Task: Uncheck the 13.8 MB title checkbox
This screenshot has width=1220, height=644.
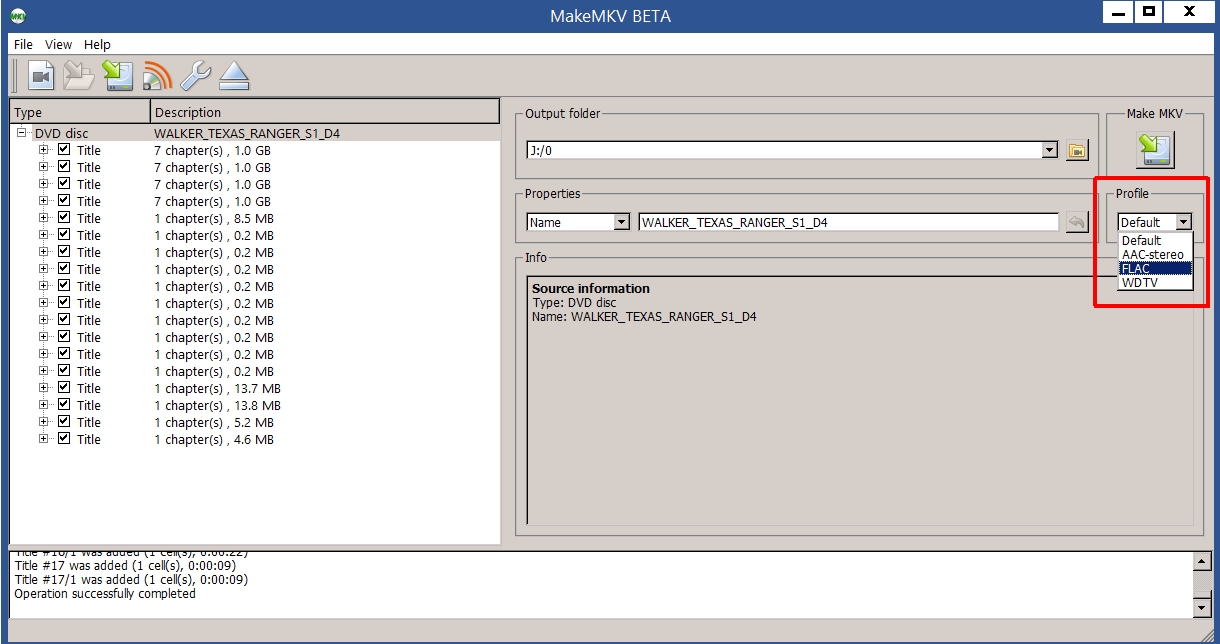Action: pos(64,405)
